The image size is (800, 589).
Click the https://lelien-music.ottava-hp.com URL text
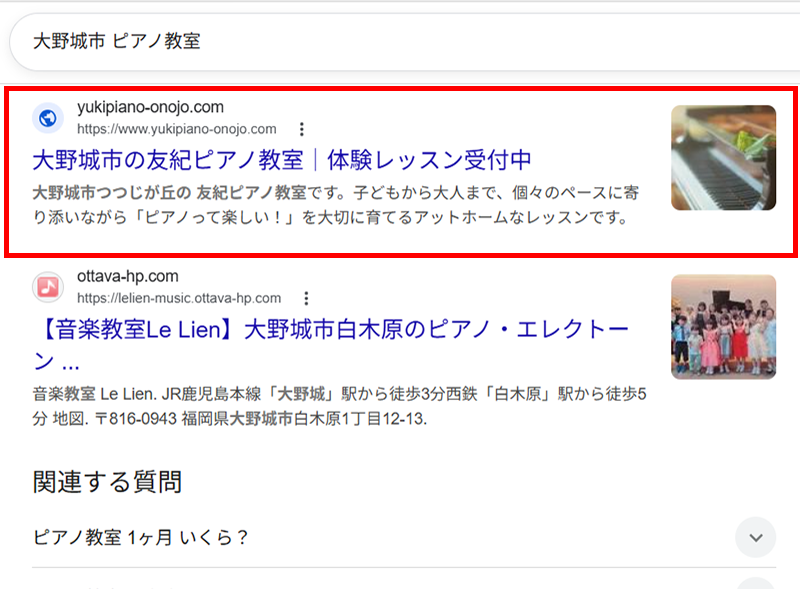(x=179, y=298)
